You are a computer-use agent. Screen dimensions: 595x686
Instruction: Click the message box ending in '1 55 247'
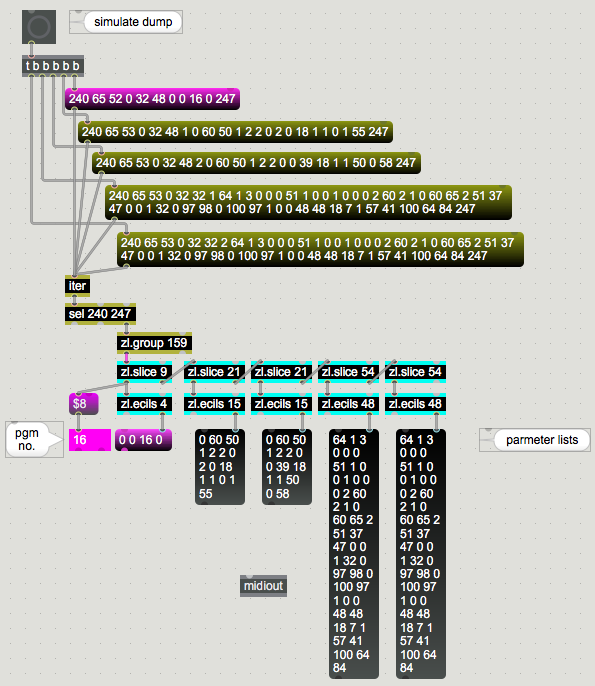(235, 132)
